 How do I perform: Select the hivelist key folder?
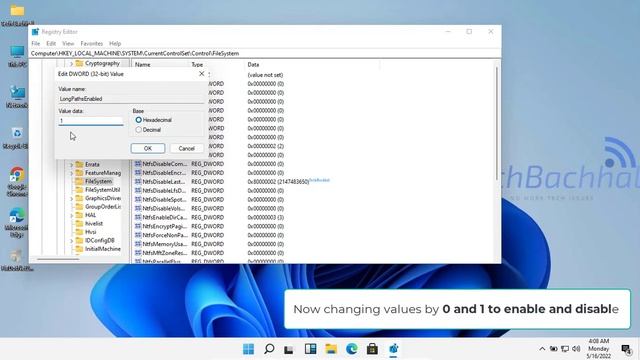[94, 224]
